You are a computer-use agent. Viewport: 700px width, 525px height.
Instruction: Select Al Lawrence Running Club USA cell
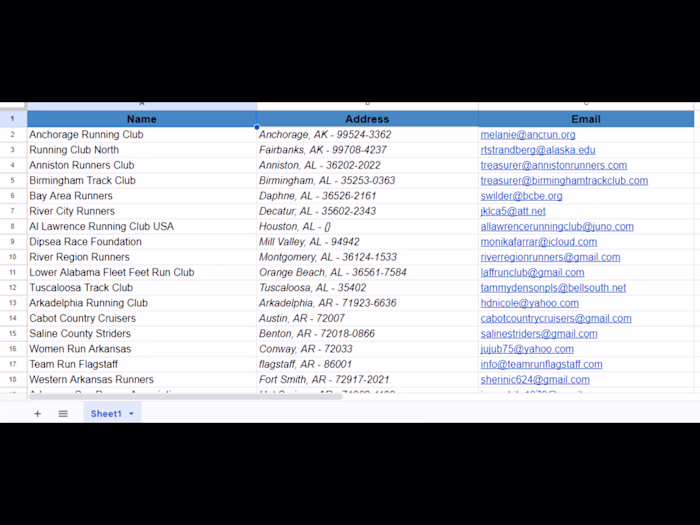(x=142, y=226)
